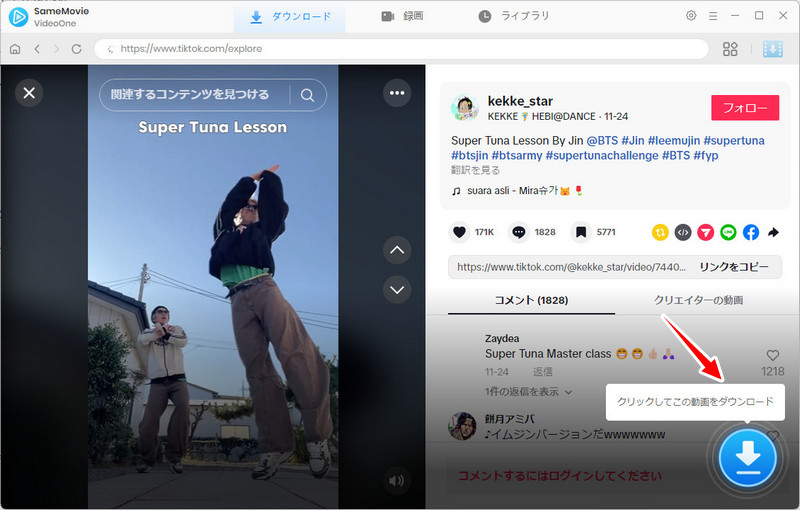Navigate back with the left arrow
The width and height of the screenshot is (800, 510).
[37, 49]
